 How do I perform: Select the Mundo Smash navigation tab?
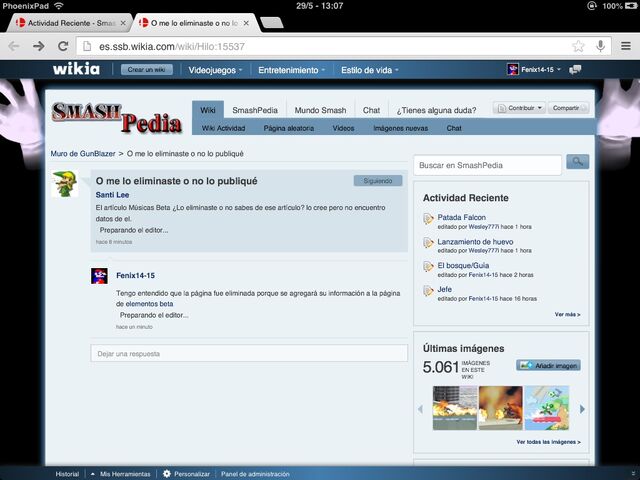(x=320, y=110)
